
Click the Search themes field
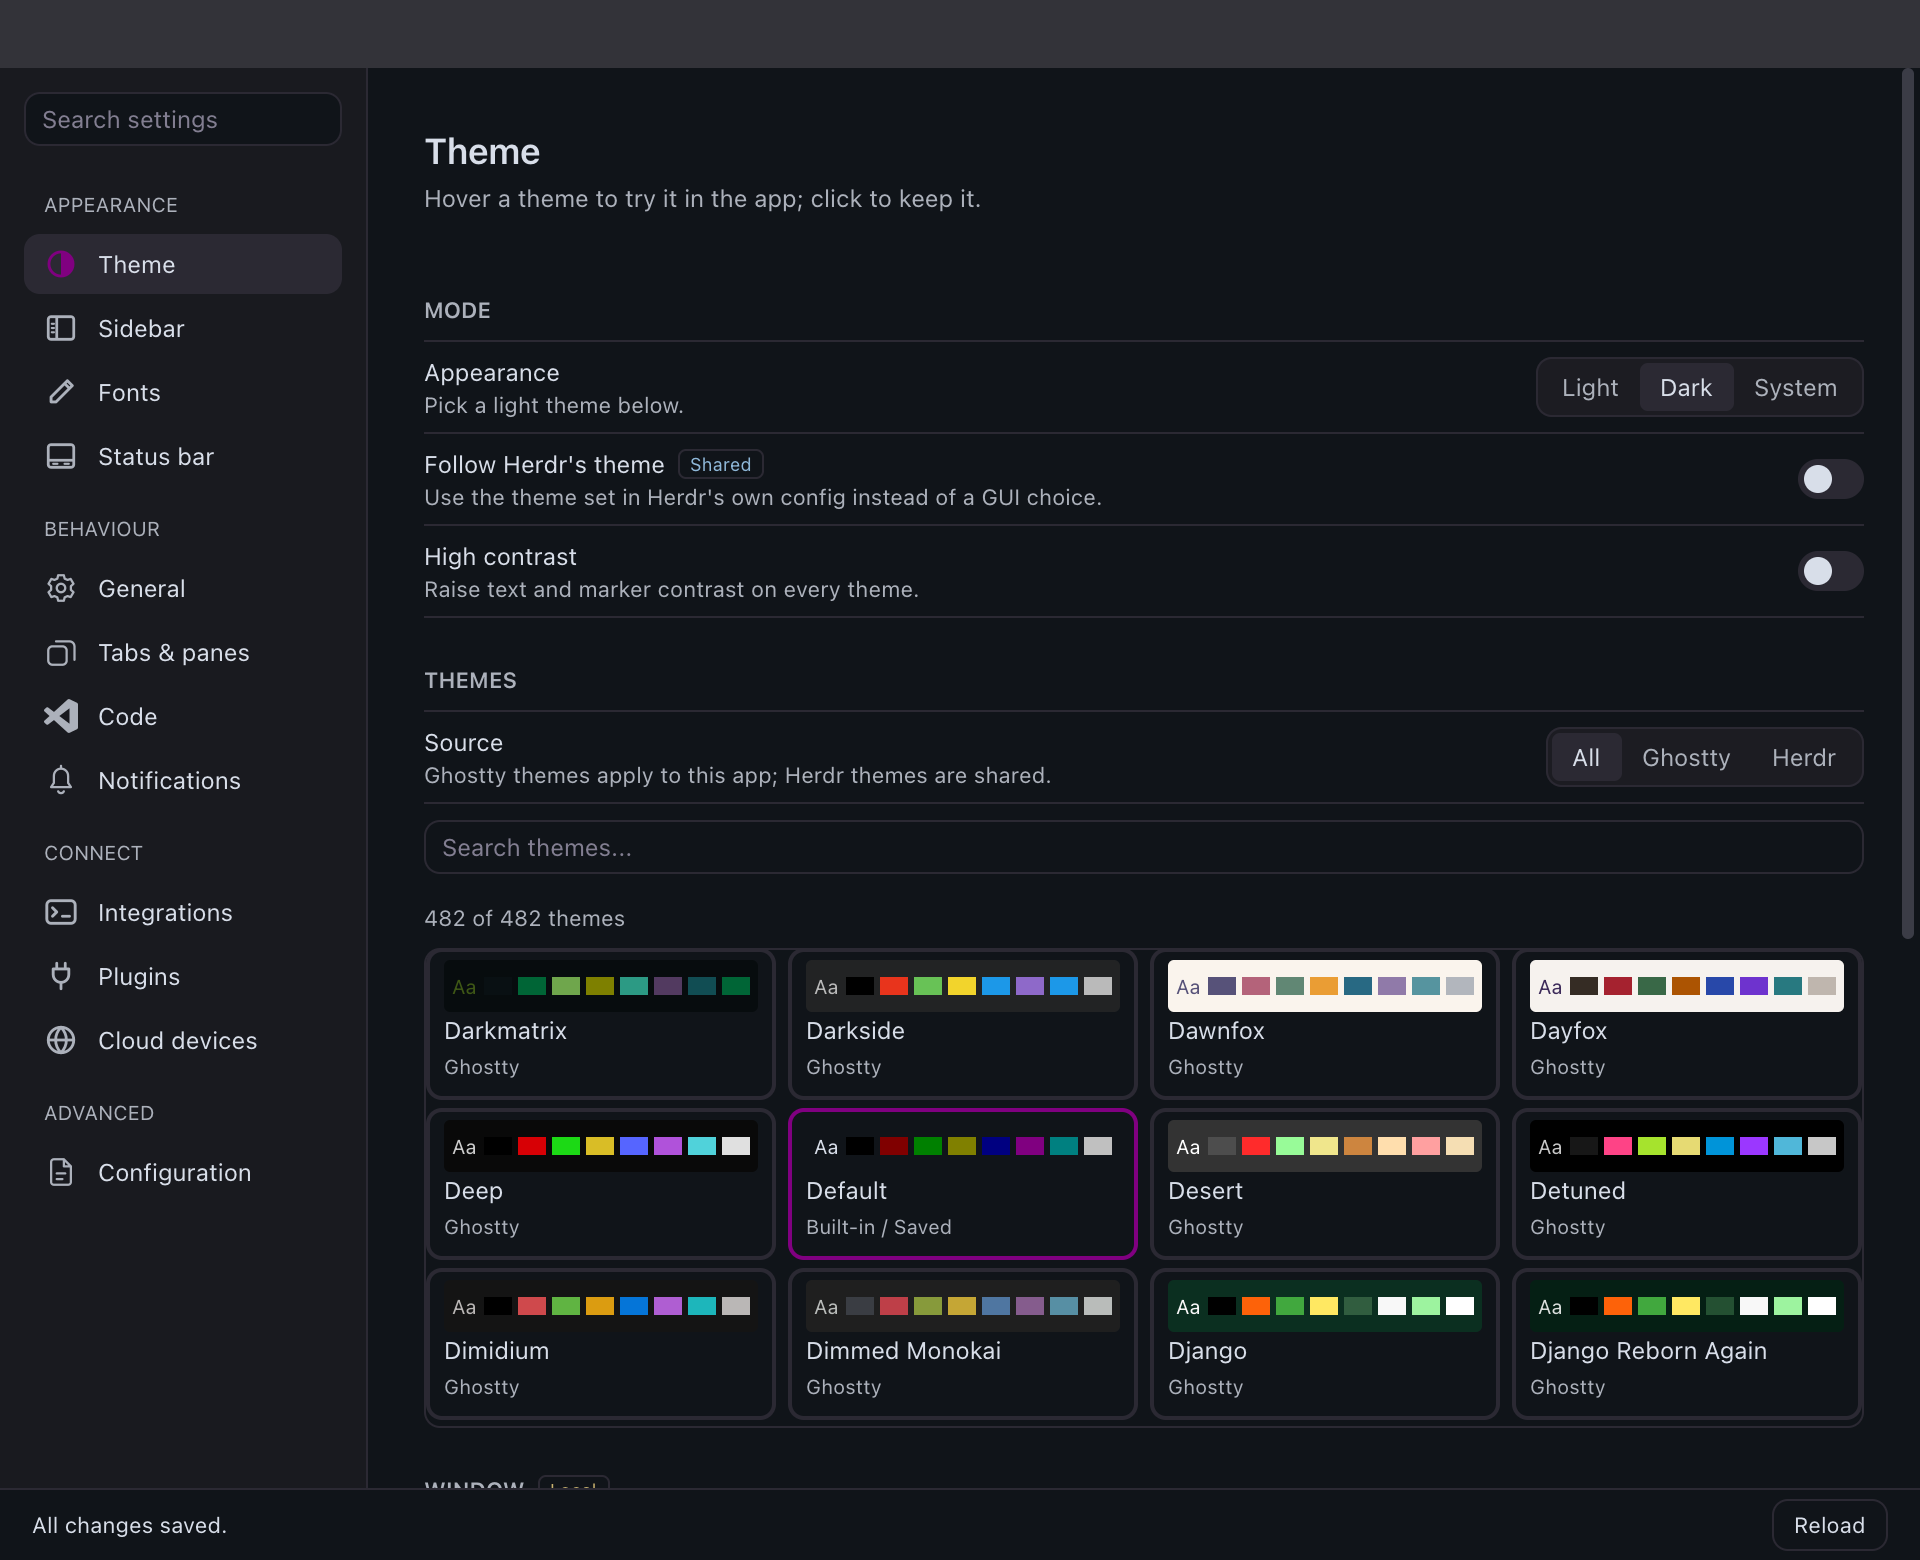coord(1143,847)
